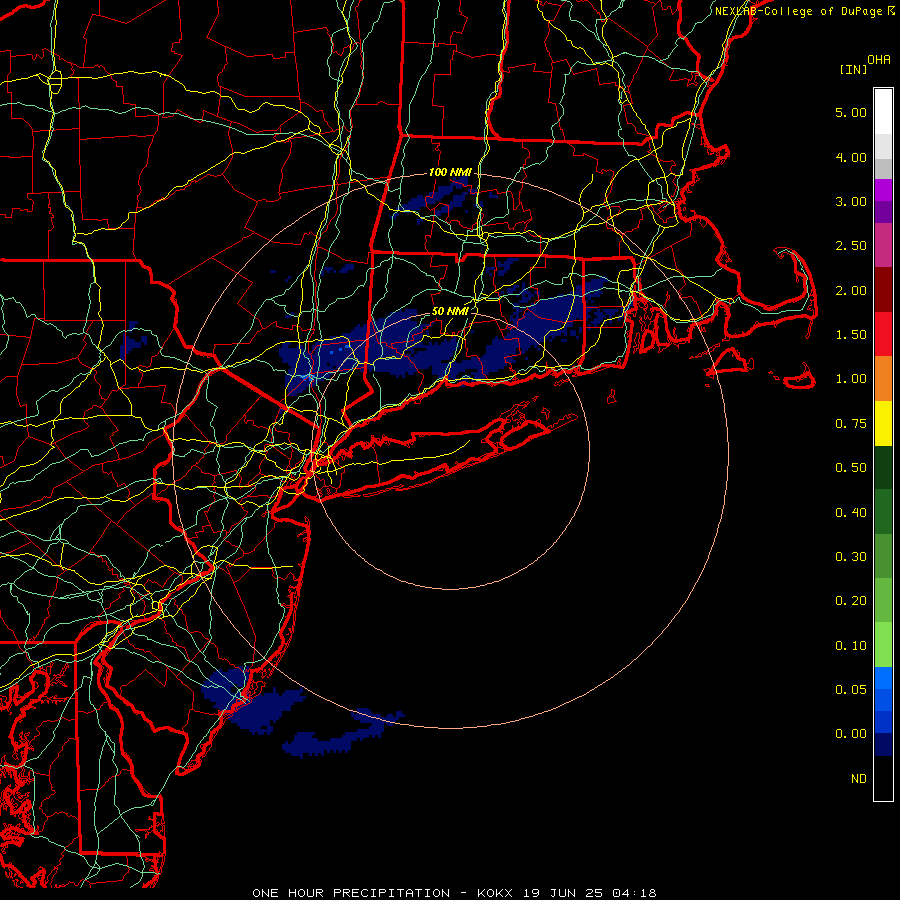The height and width of the screenshot is (900, 900).
Task: Click the light green swatch near 0.10
Action: coord(883,645)
